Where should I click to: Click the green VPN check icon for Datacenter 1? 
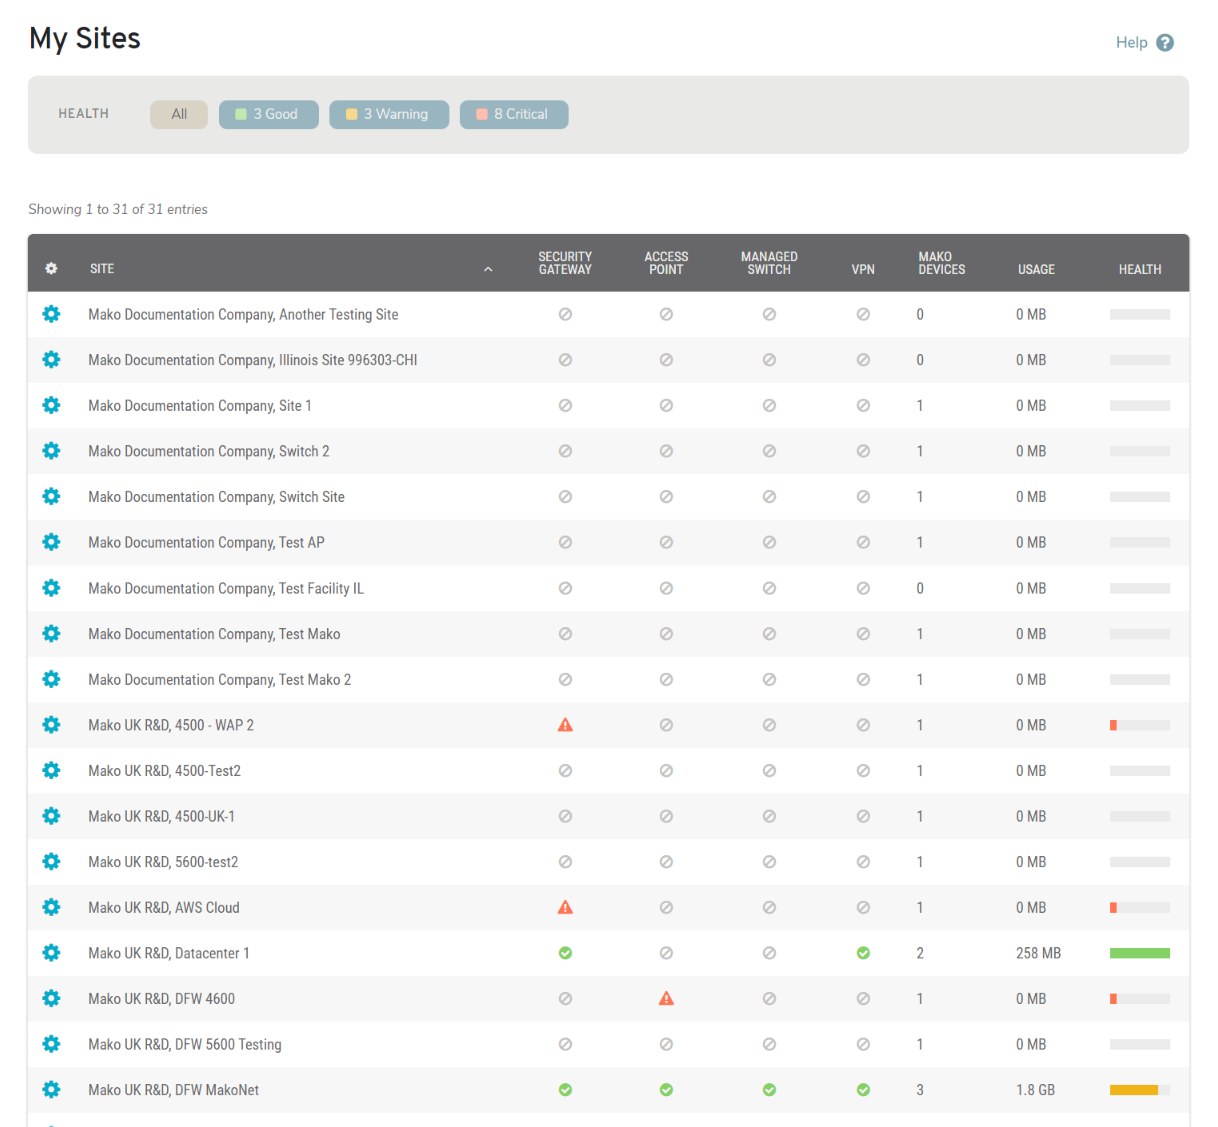(x=863, y=953)
